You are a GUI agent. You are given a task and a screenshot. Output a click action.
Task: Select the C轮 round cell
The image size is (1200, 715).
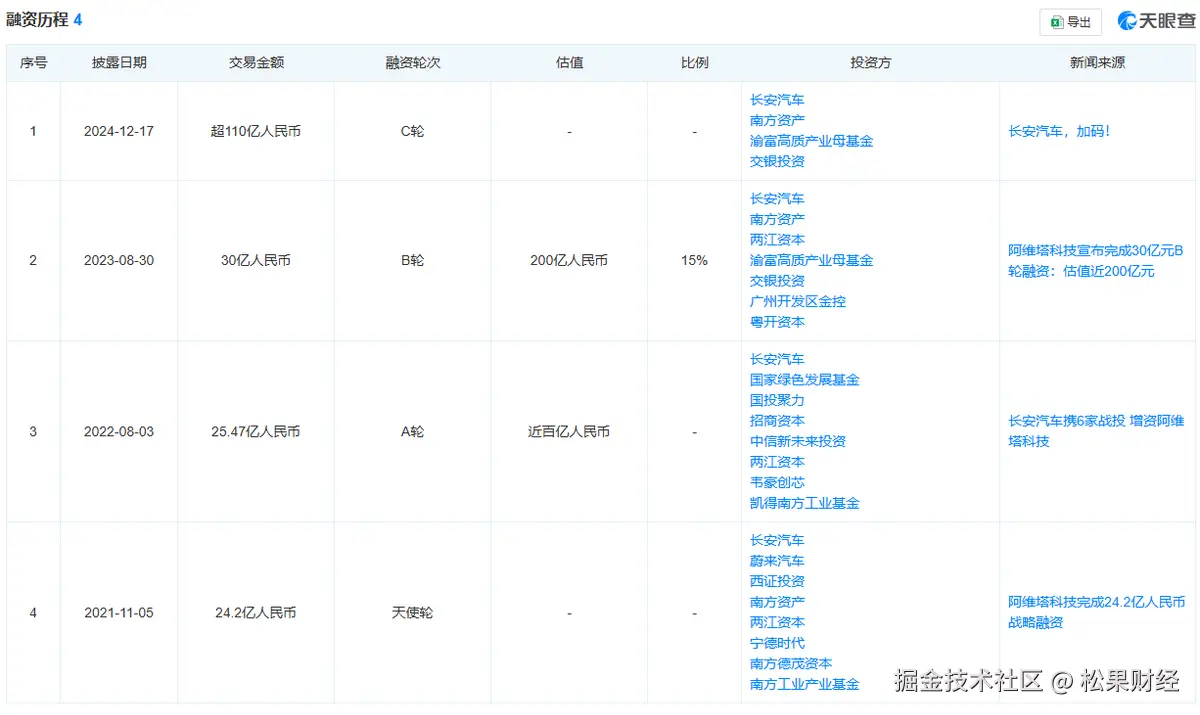coord(413,131)
